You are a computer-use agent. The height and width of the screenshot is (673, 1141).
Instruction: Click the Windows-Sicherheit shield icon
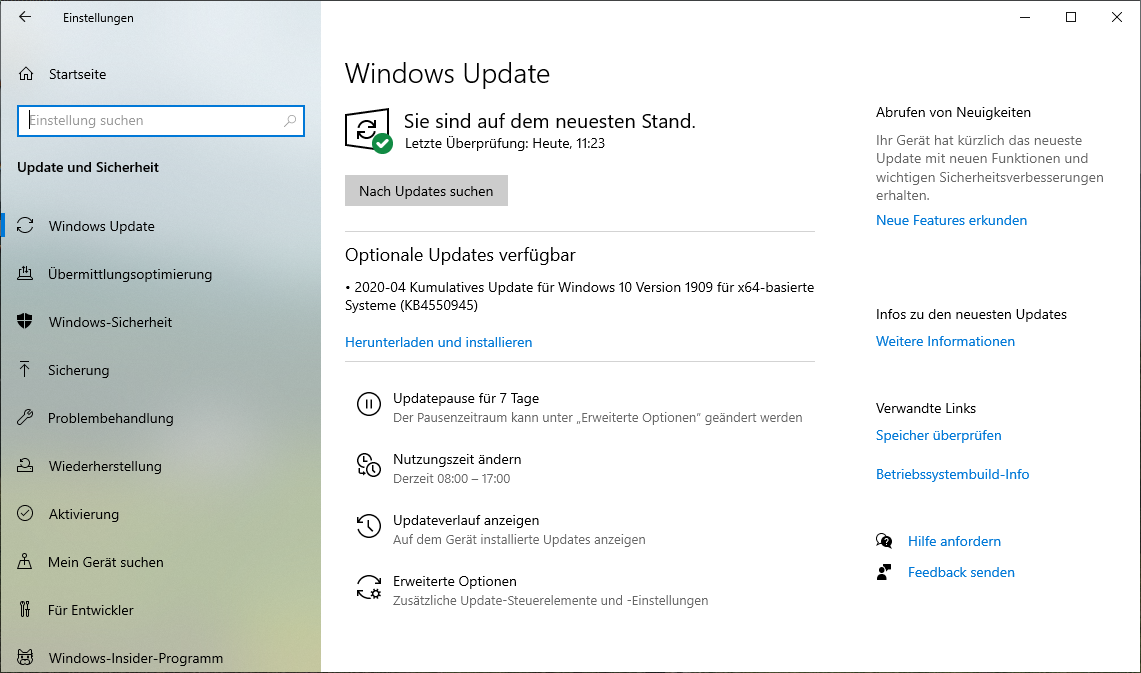coord(25,322)
